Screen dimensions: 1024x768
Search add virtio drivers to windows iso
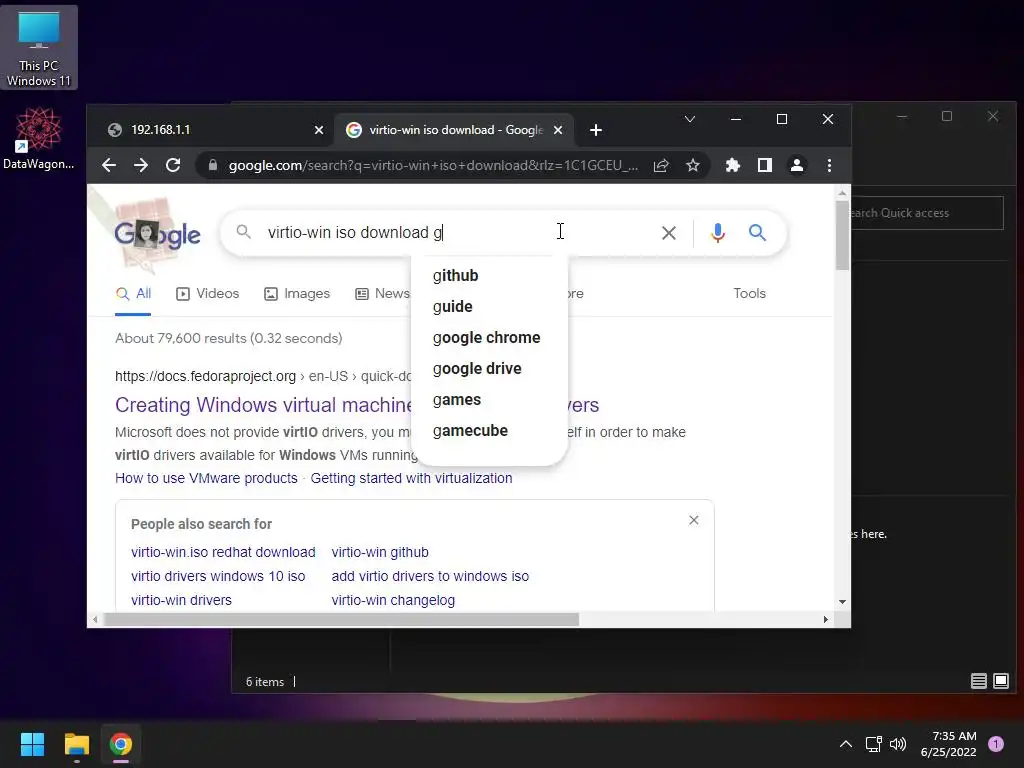(x=430, y=576)
